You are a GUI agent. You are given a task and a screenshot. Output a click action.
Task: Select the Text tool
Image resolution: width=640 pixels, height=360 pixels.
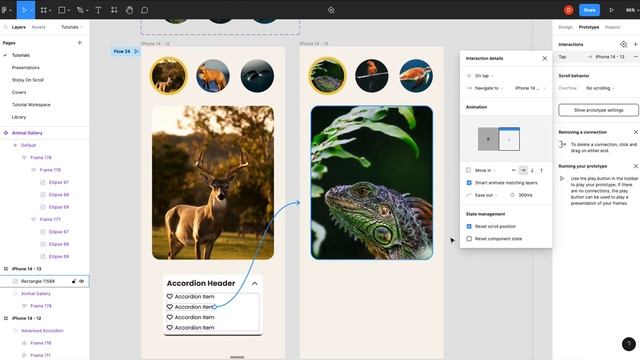pos(98,10)
